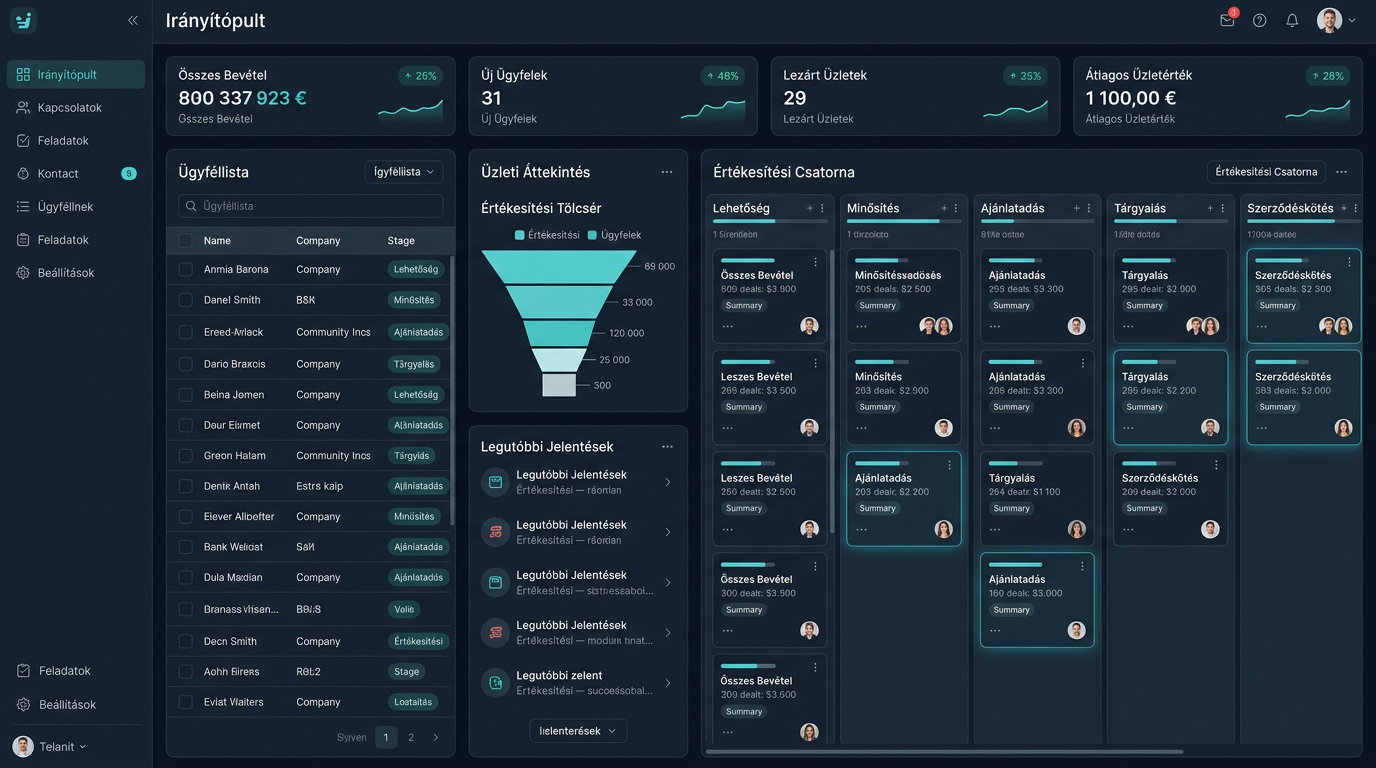This screenshot has width=1376, height=768.
Task: Click the Legutóbbi zelent report icon
Action: [494, 682]
